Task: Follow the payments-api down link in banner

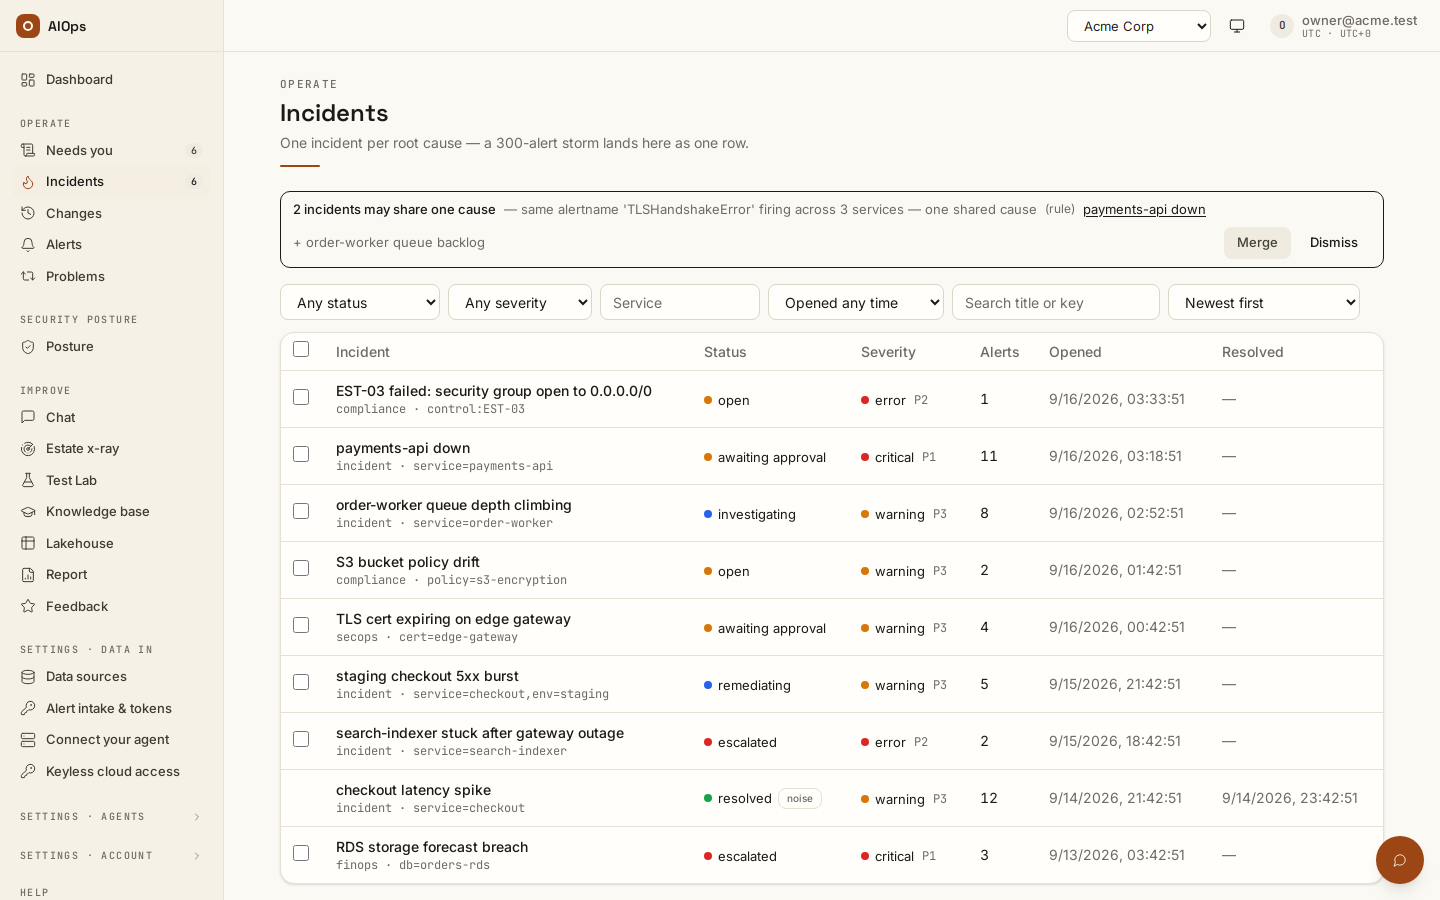Action: pos(1144,209)
